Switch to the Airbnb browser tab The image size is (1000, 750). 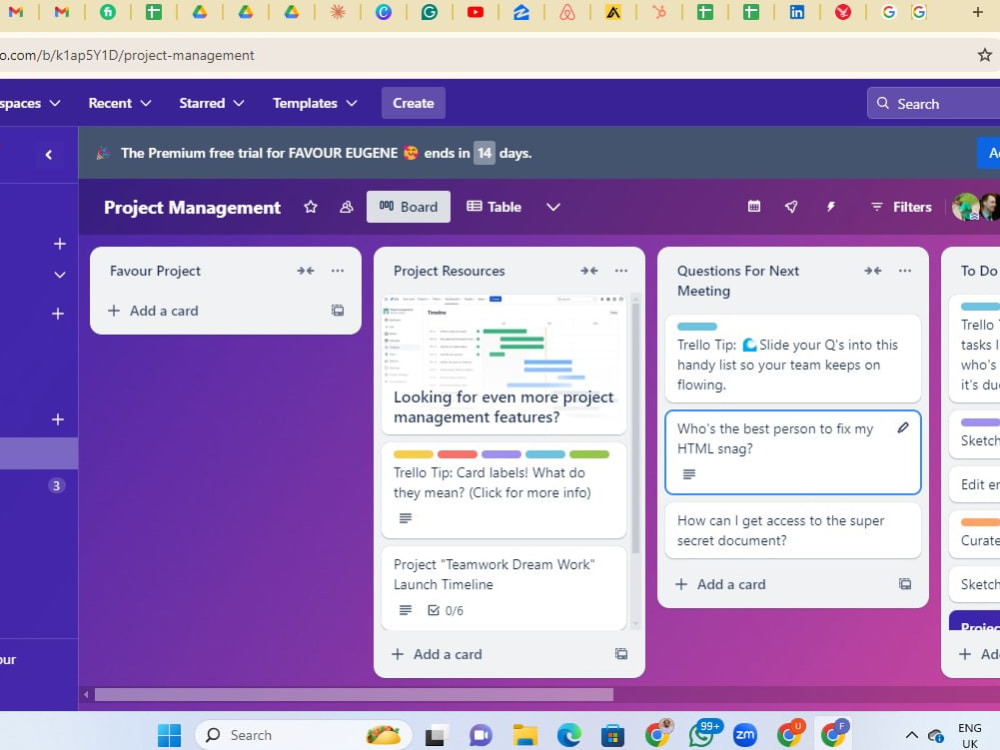(x=567, y=11)
